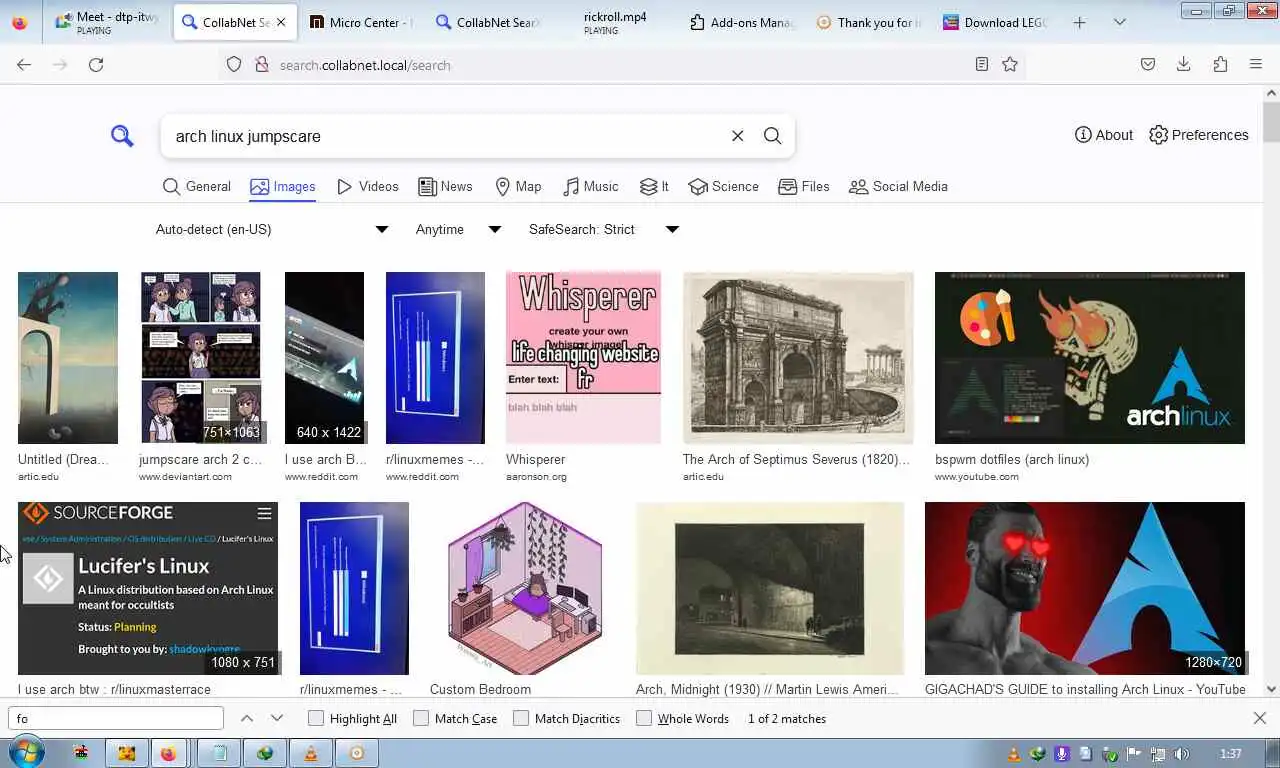This screenshot has width=1280, height=768.
Task: Close the active CollabNet tab
Action: point(280,22)
